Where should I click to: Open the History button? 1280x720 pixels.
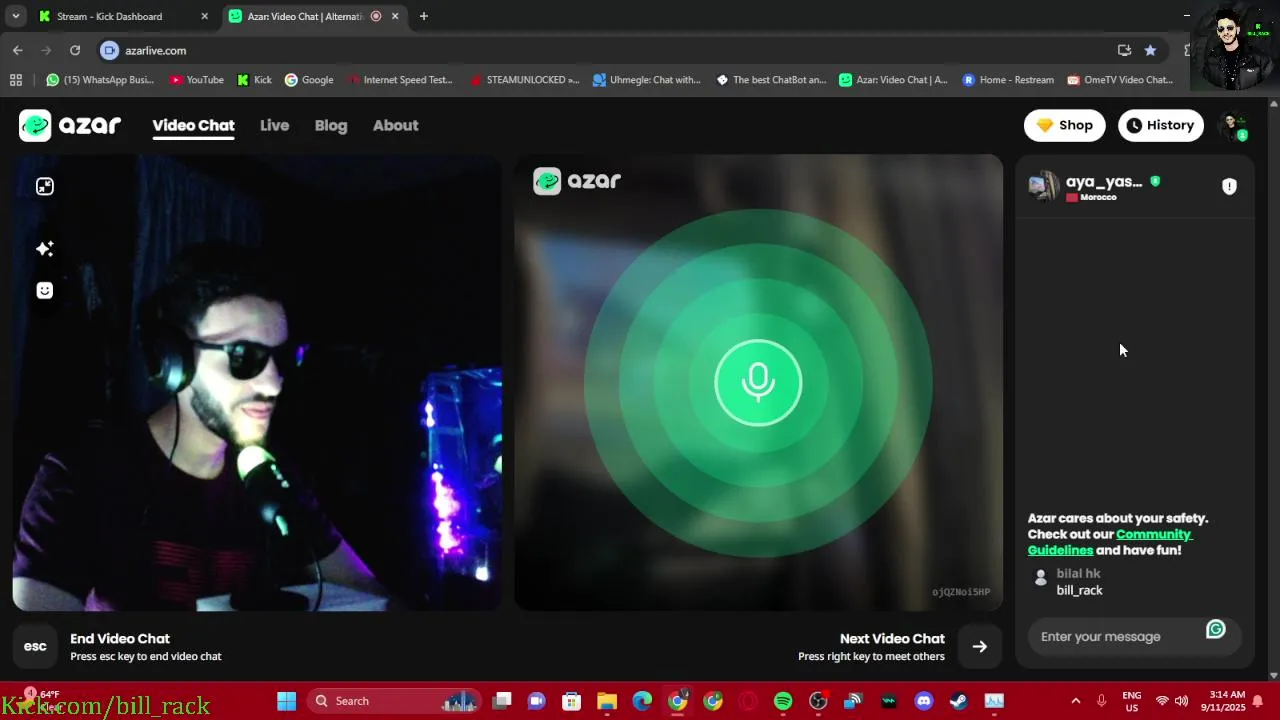pyautogui.click(x=1160, y=125)
